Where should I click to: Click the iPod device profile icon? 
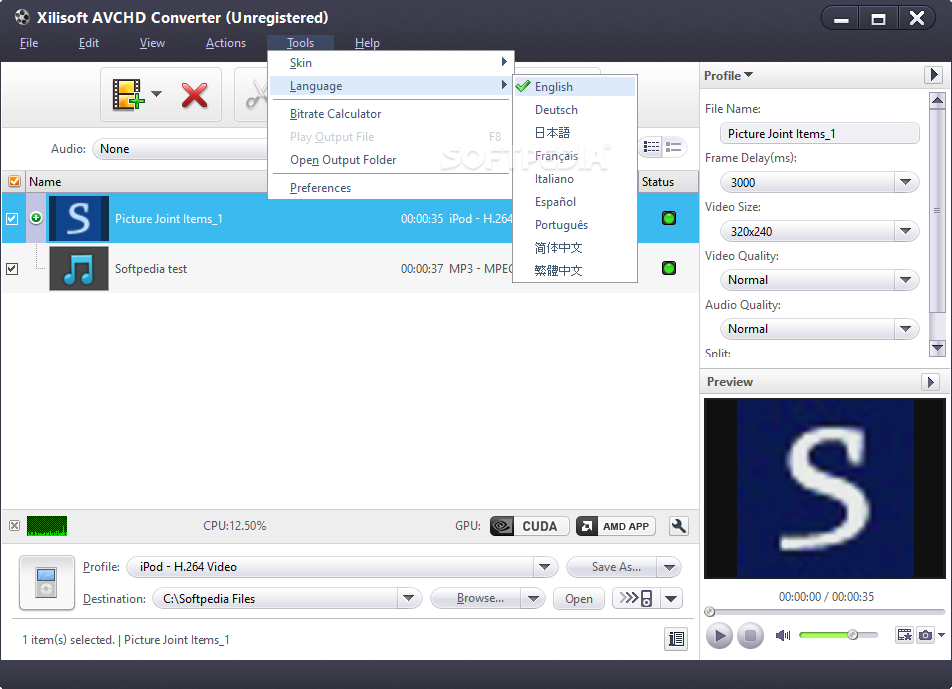47,582
